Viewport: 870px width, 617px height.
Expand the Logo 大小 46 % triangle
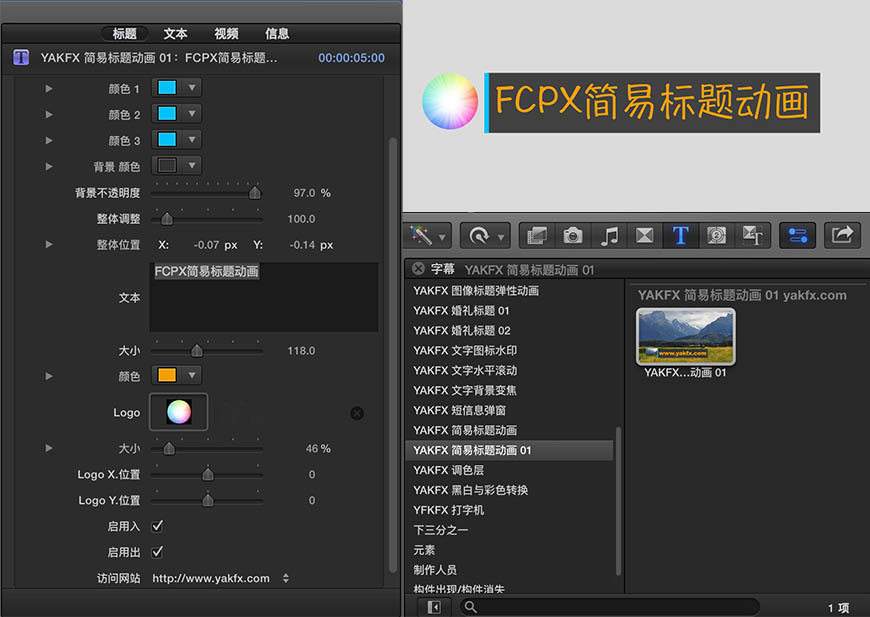pyautogui.click(x=49, y=448)
